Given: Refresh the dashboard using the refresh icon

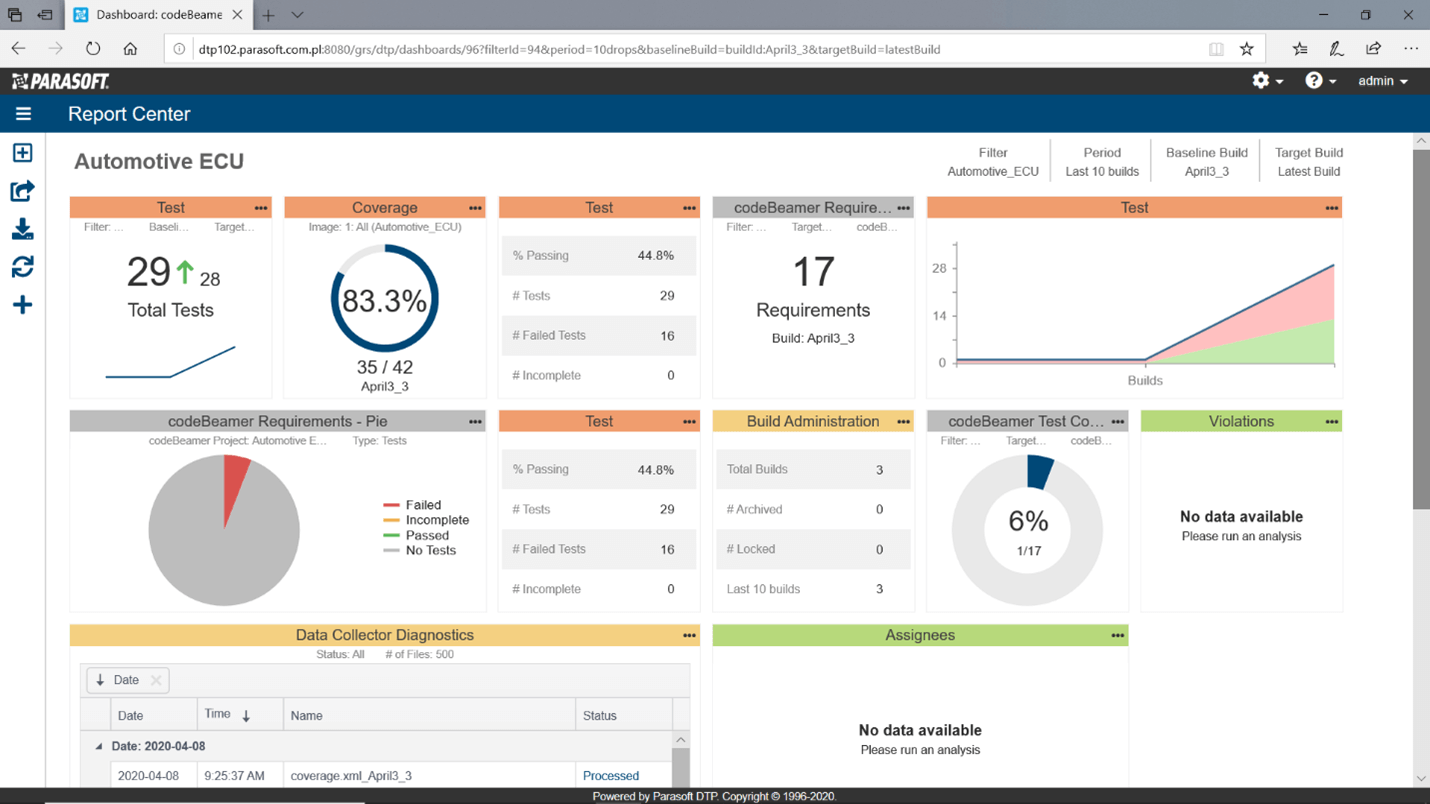Looking at the screenshot, I should 22,266.
